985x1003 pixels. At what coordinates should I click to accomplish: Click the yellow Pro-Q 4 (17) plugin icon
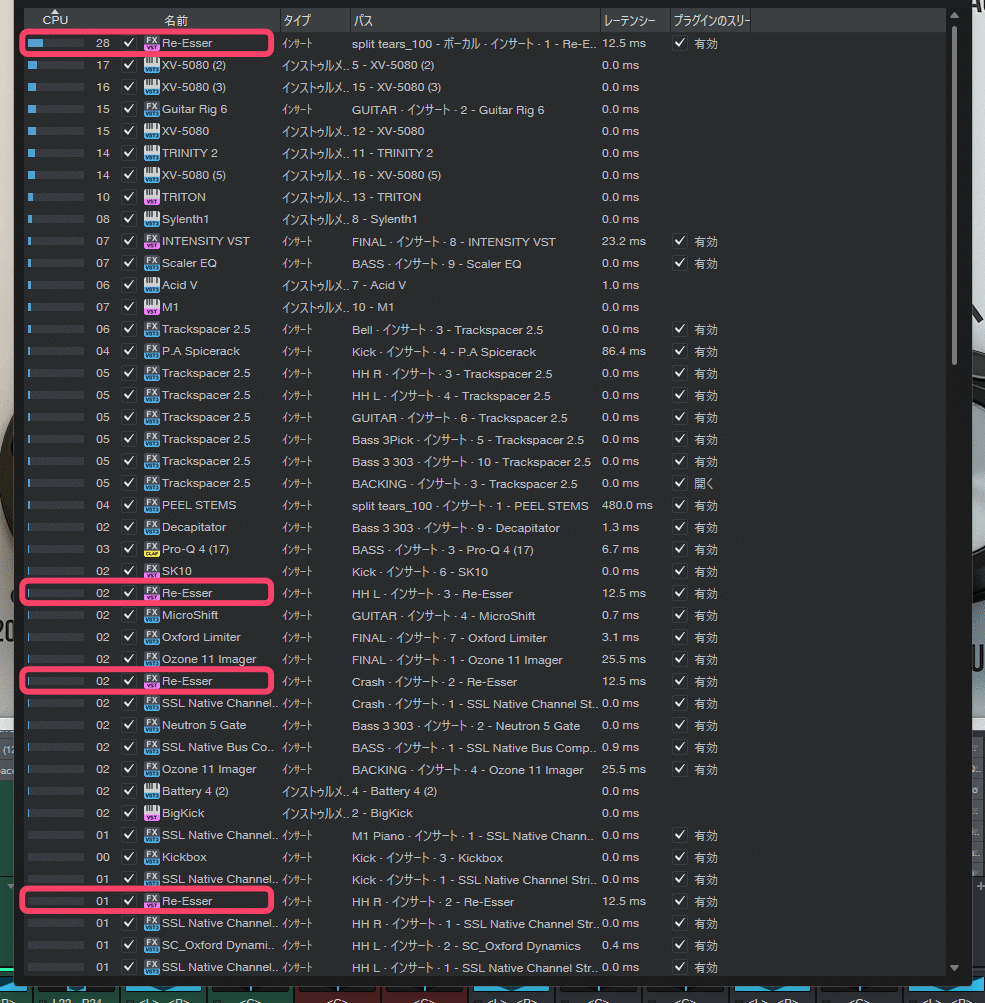[x=152, y=549]
